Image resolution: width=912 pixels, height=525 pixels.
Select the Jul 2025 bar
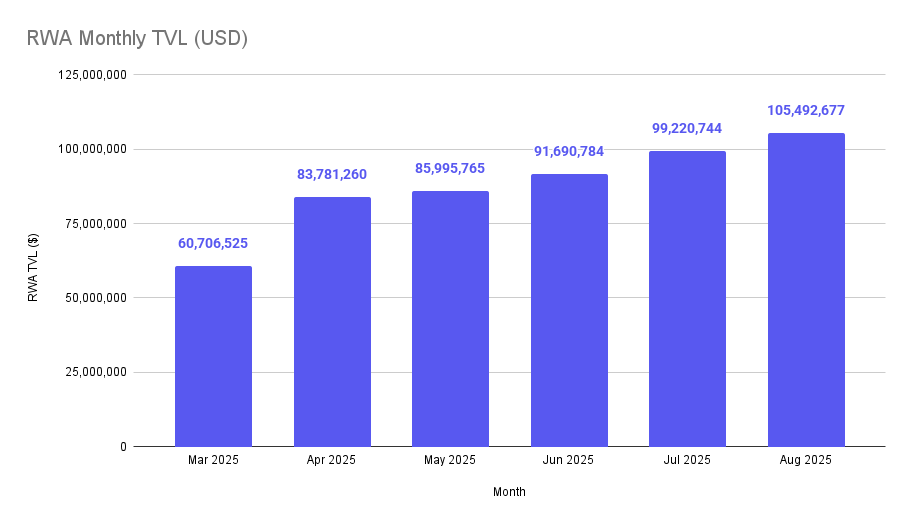(687, 299)
